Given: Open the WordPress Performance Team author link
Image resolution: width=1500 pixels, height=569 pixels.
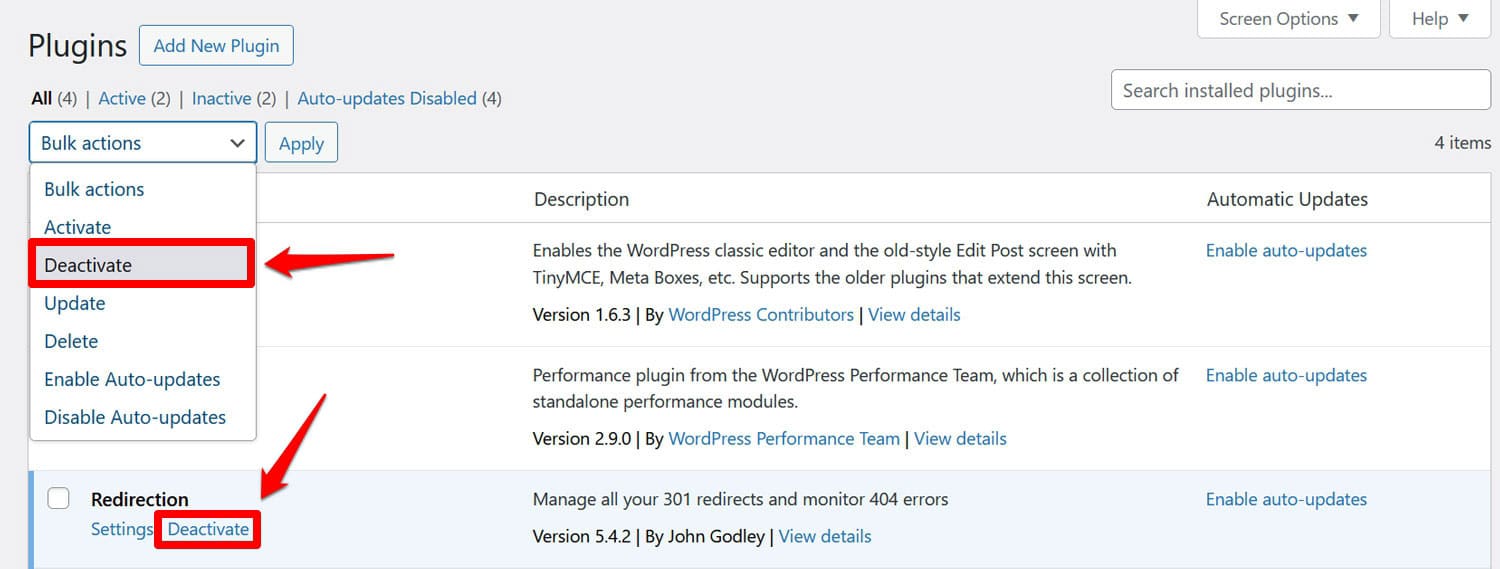Looking at the screenshot, I should (784, 438).
